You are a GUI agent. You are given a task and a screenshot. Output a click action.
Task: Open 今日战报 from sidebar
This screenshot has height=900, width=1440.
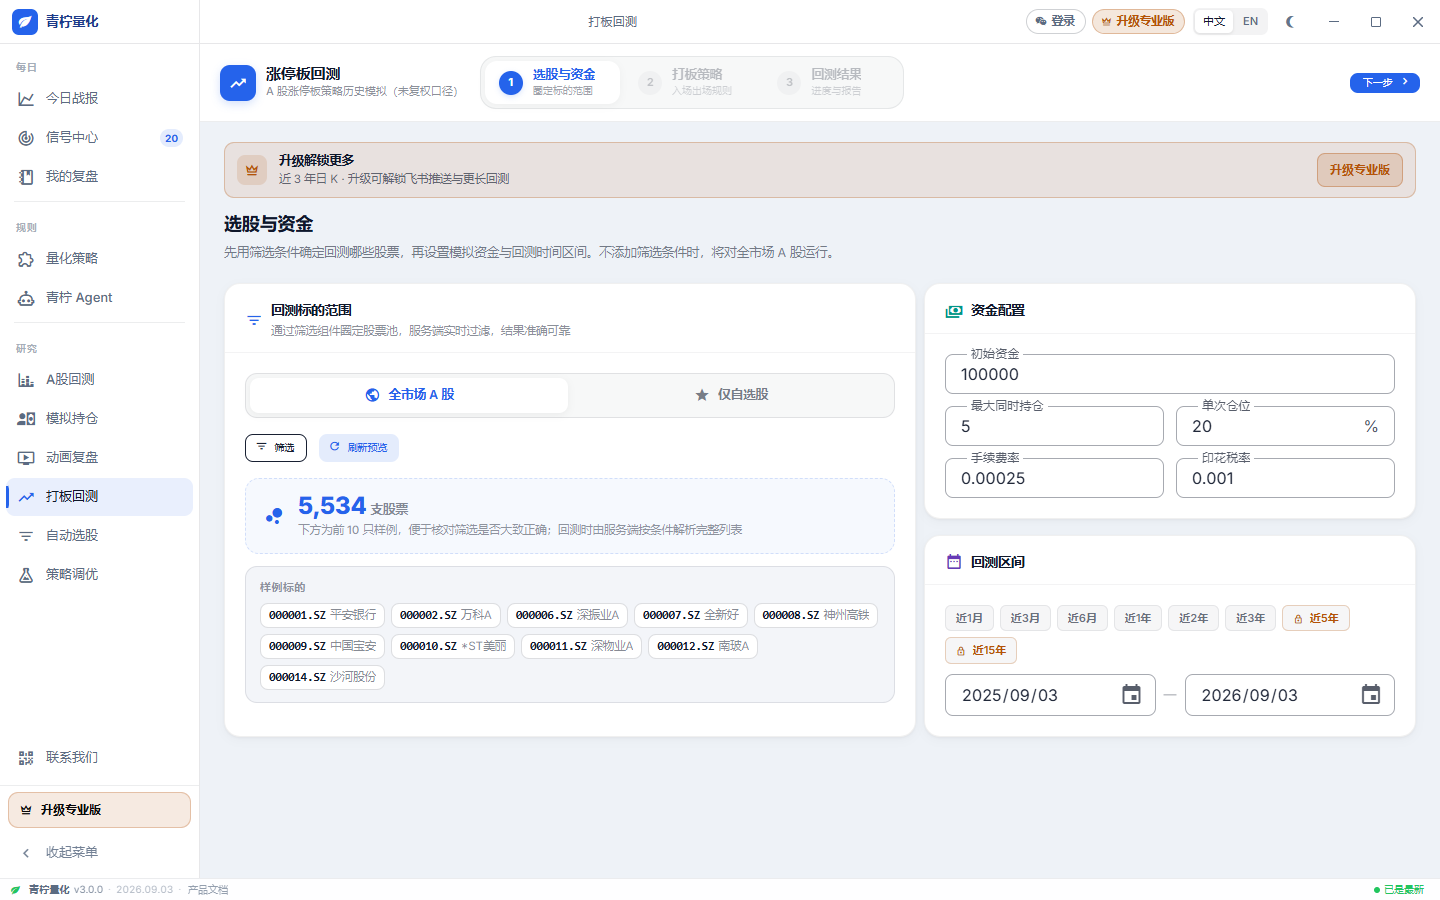pyautogui.click(x=99, y=98)
